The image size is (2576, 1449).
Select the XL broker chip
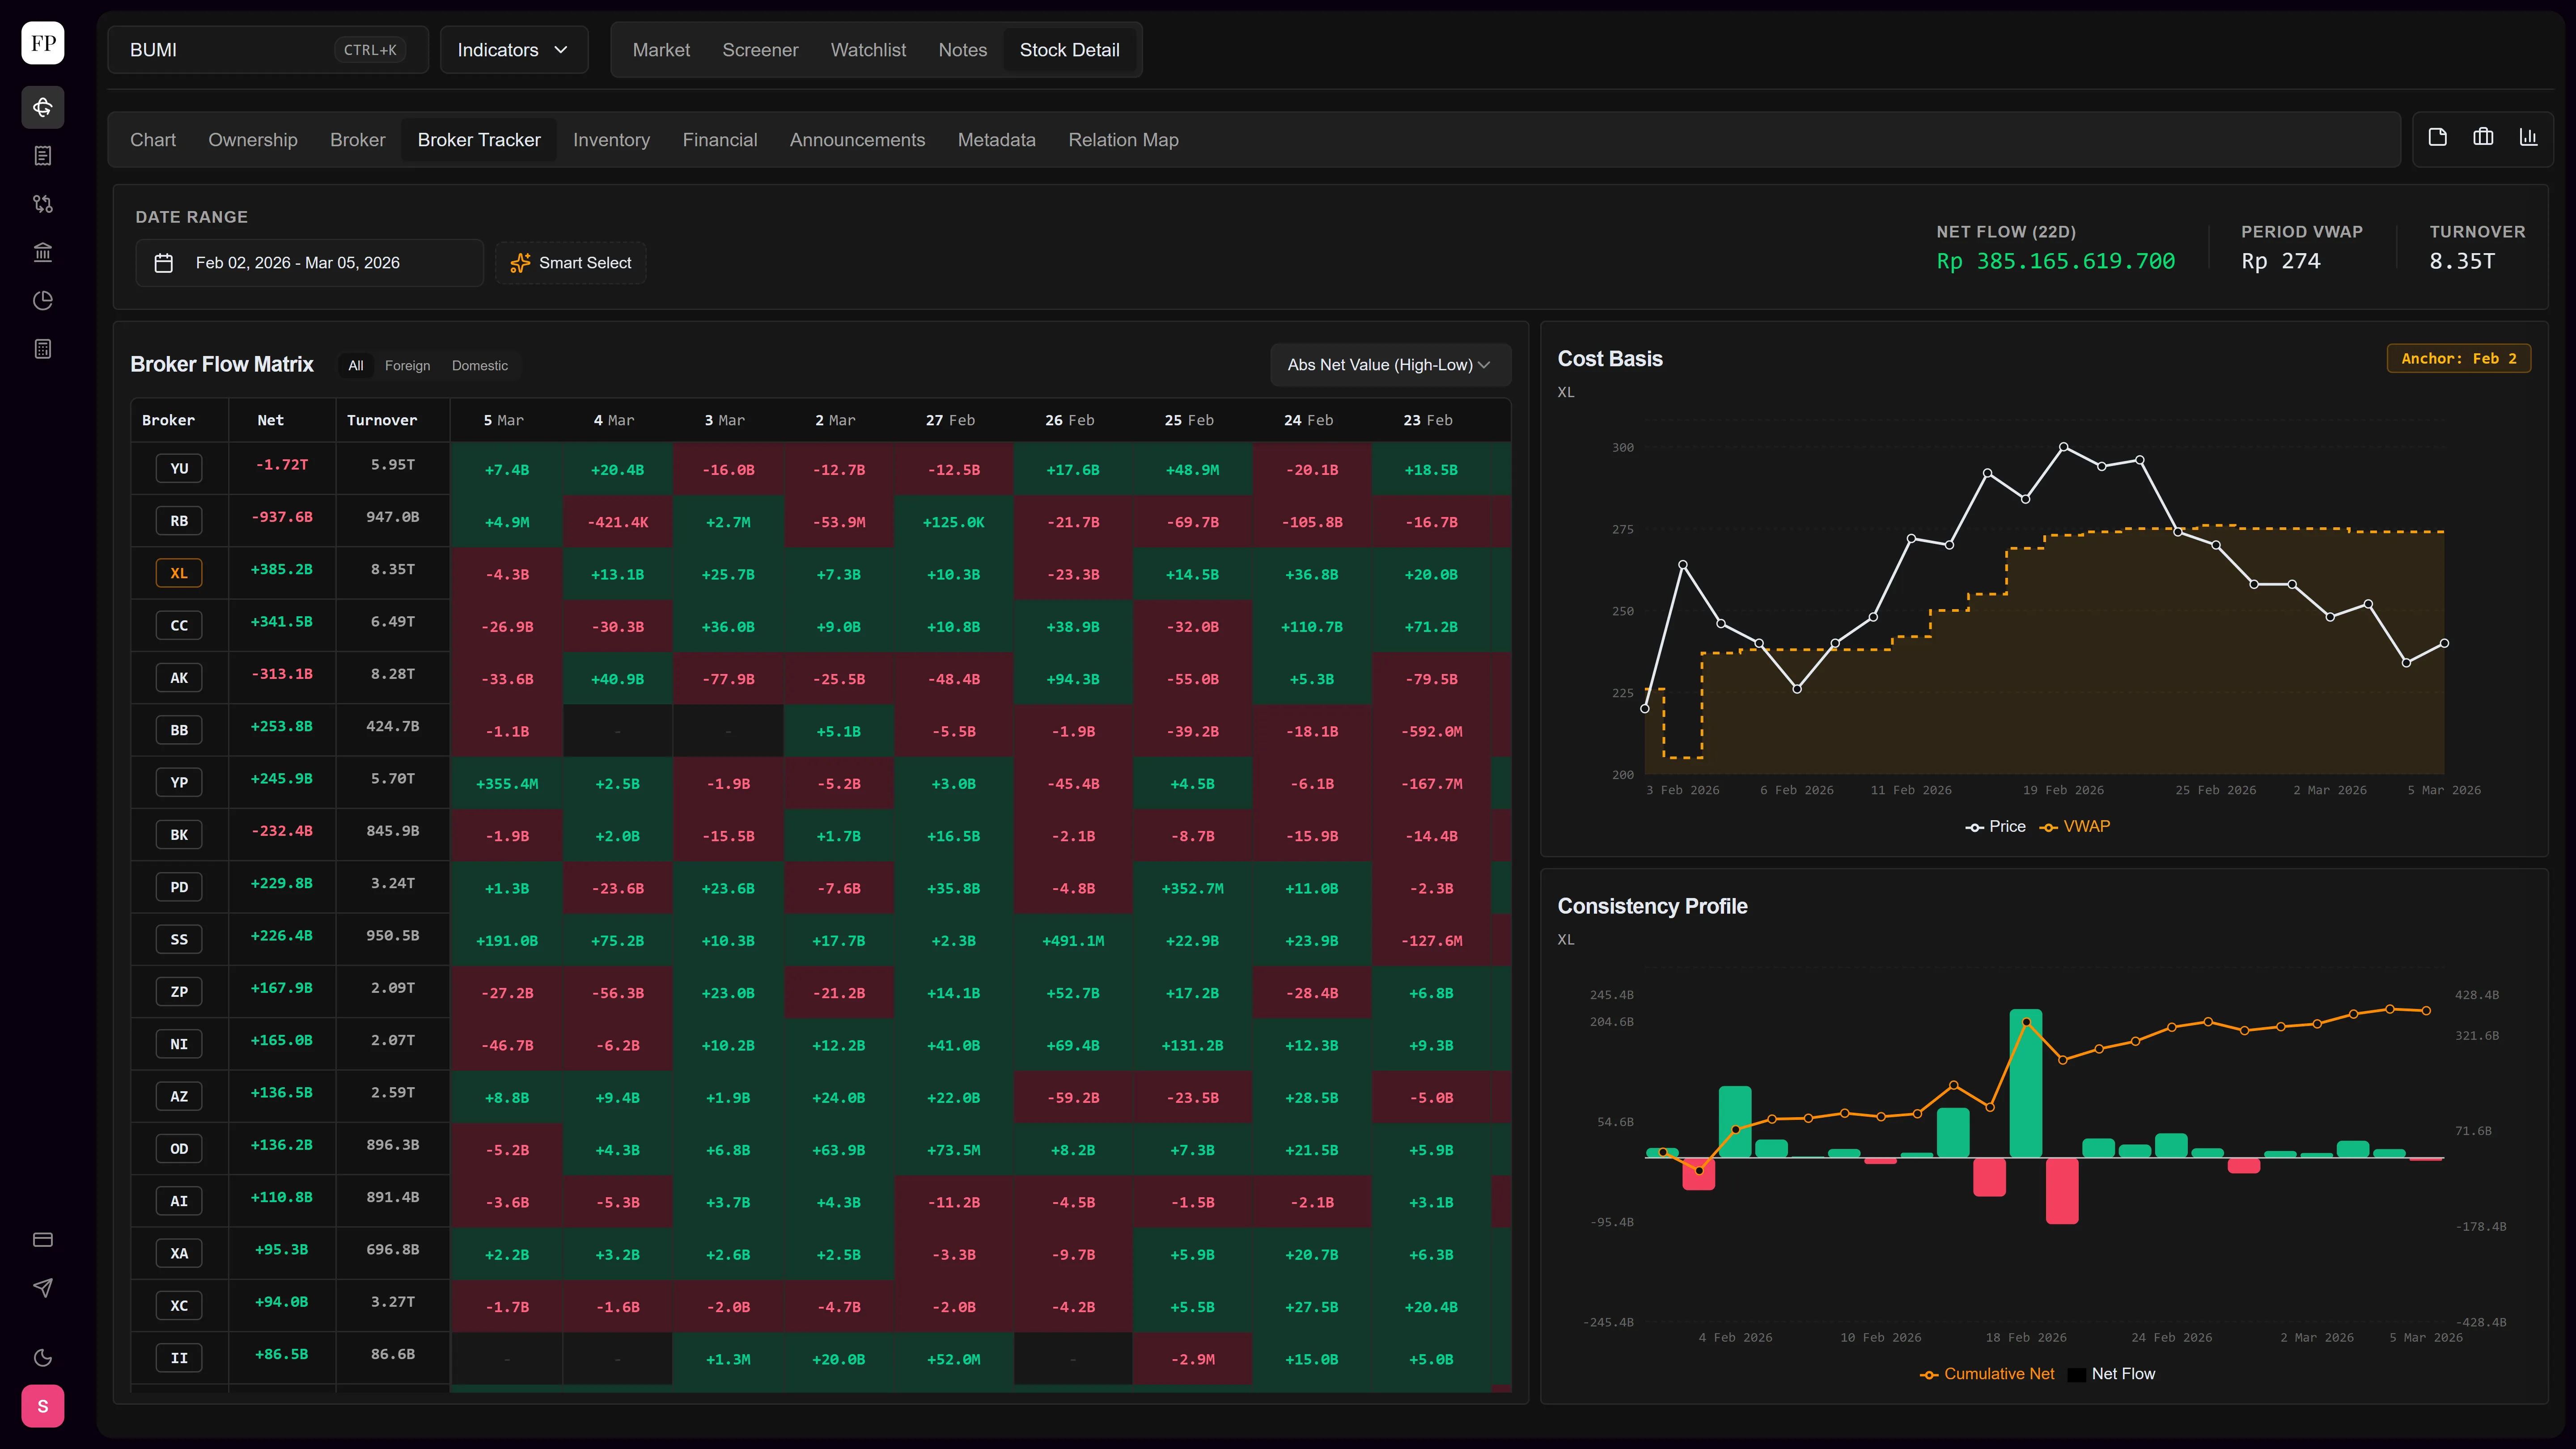coord(179,573)
